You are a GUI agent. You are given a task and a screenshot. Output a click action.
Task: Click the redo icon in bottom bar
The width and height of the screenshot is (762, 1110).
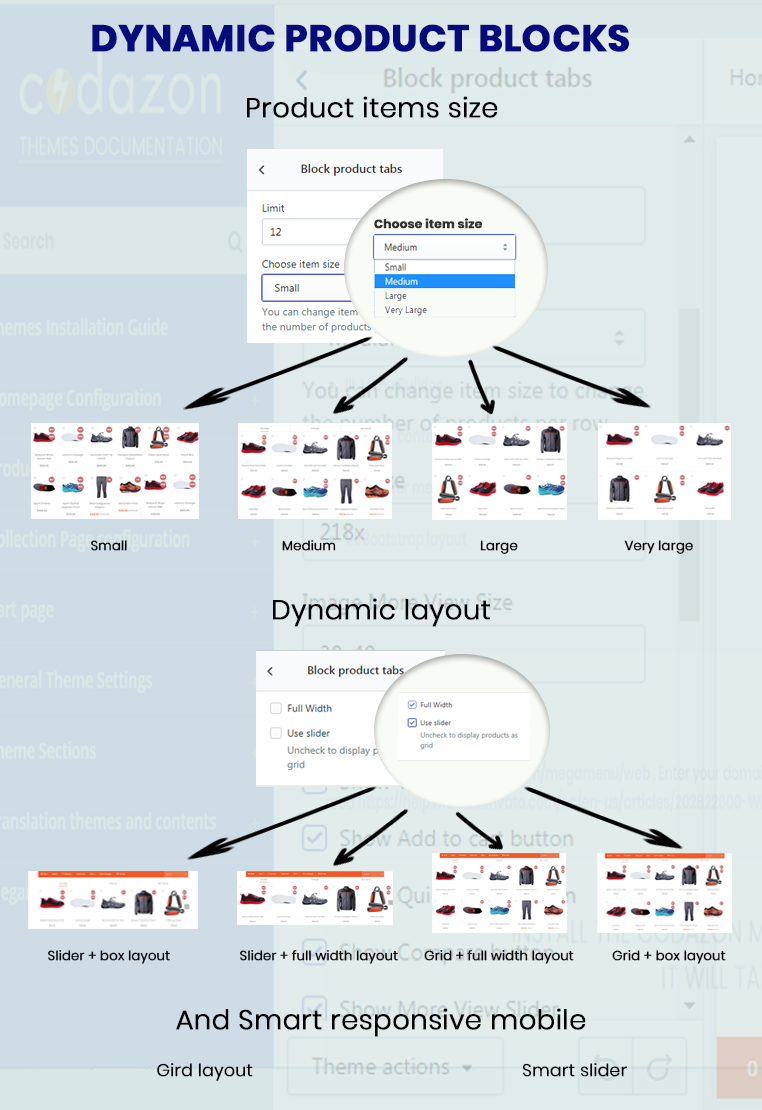(660, 1068)
